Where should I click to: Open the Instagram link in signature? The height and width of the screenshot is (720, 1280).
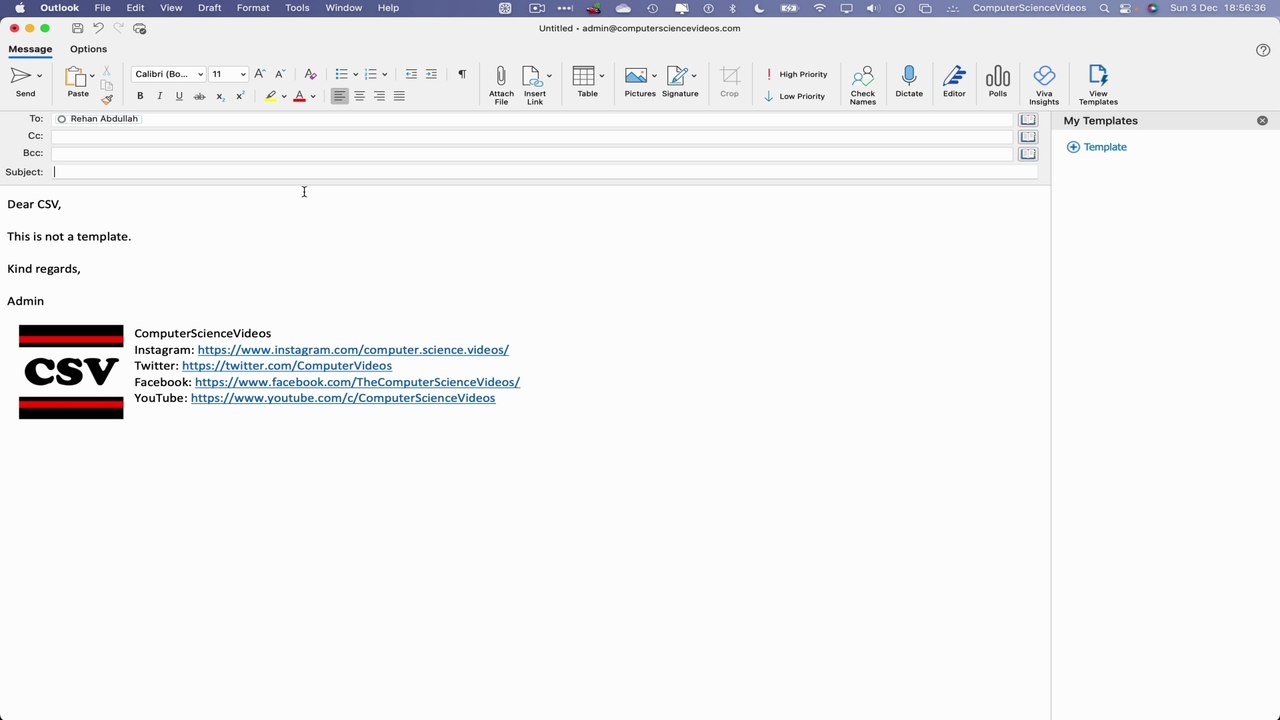[x=353, y=350]
